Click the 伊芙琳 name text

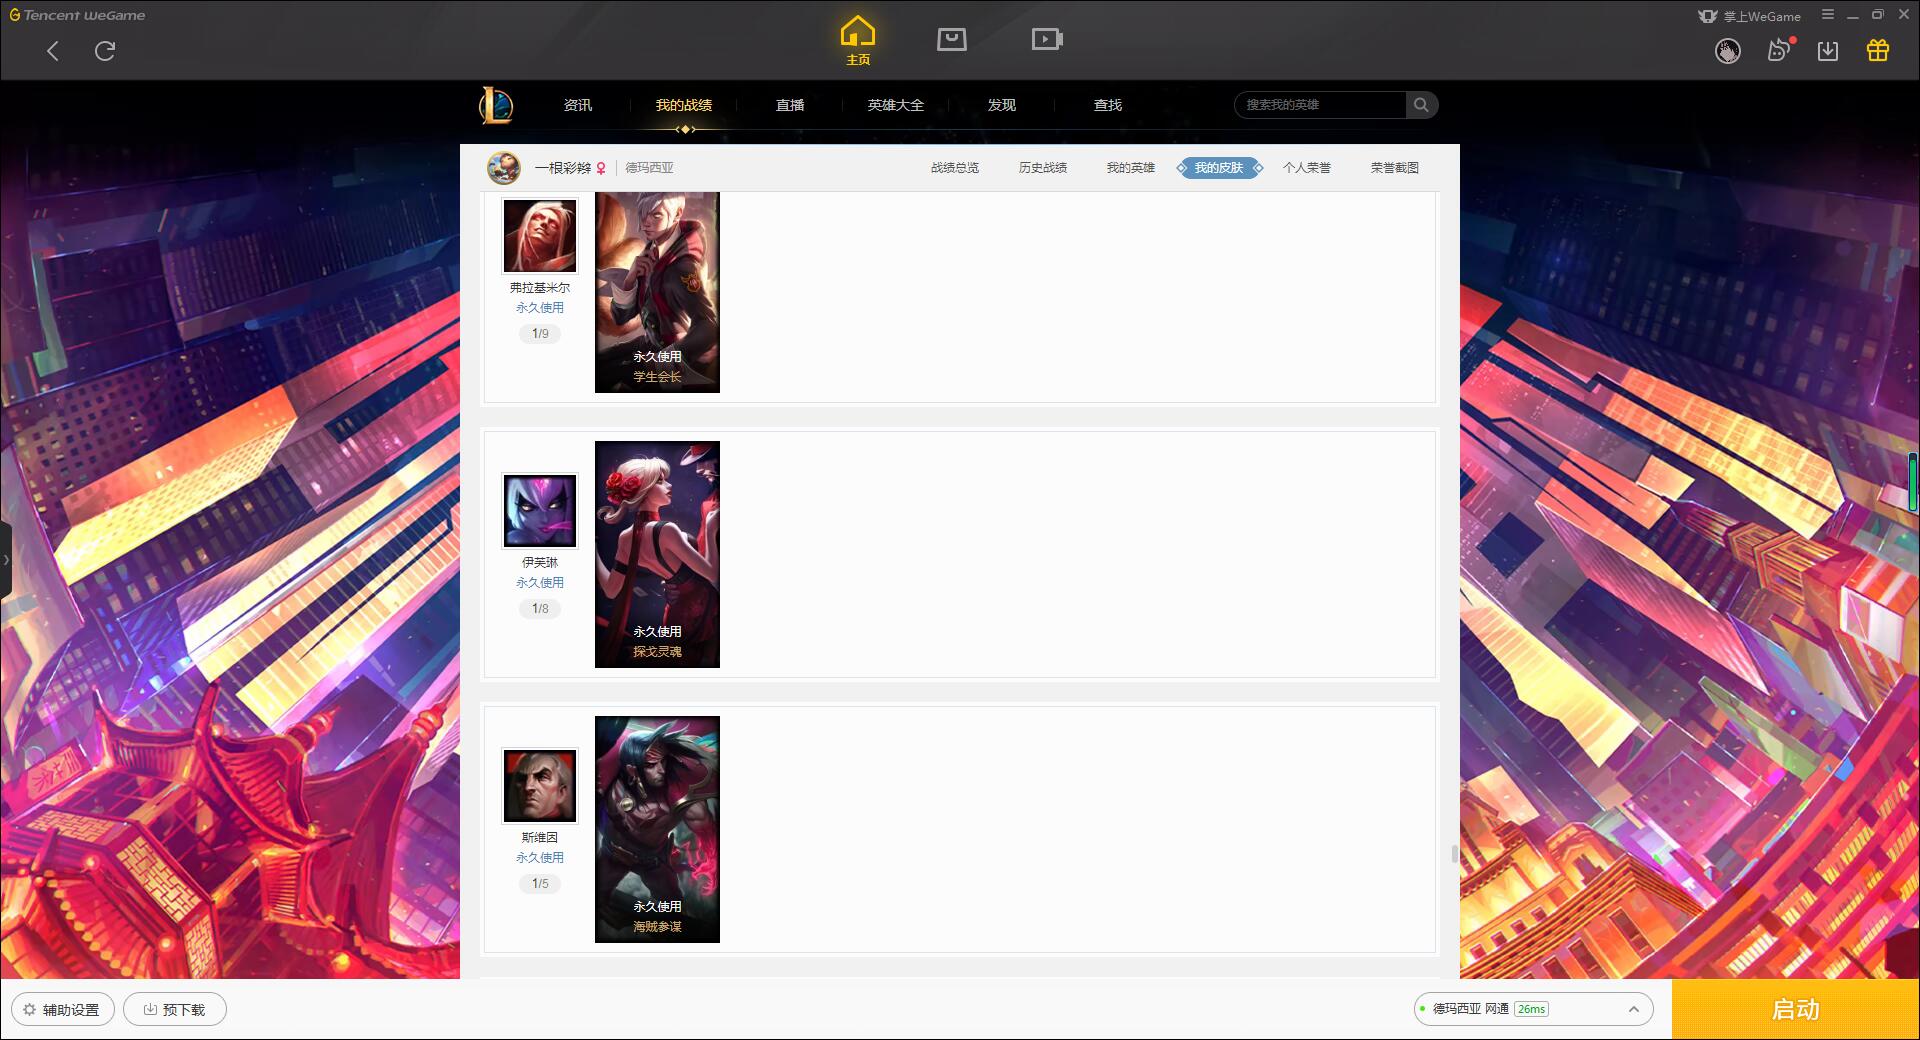[x=540, y=563]
